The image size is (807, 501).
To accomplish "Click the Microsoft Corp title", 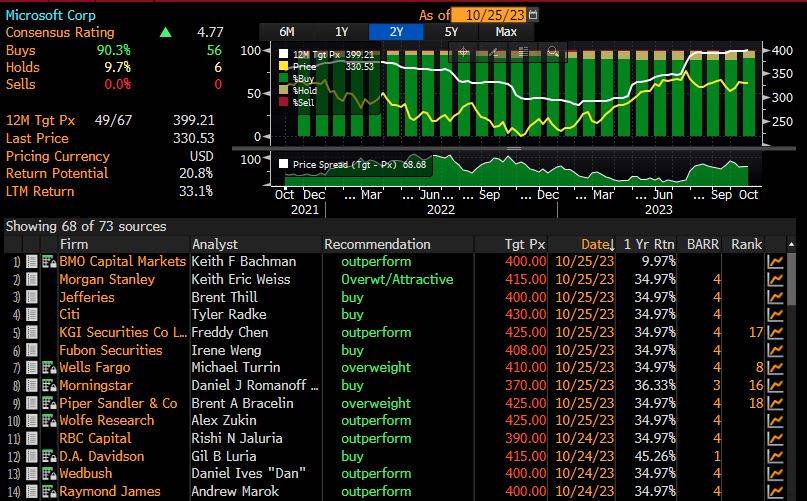I will coord(50,15).
